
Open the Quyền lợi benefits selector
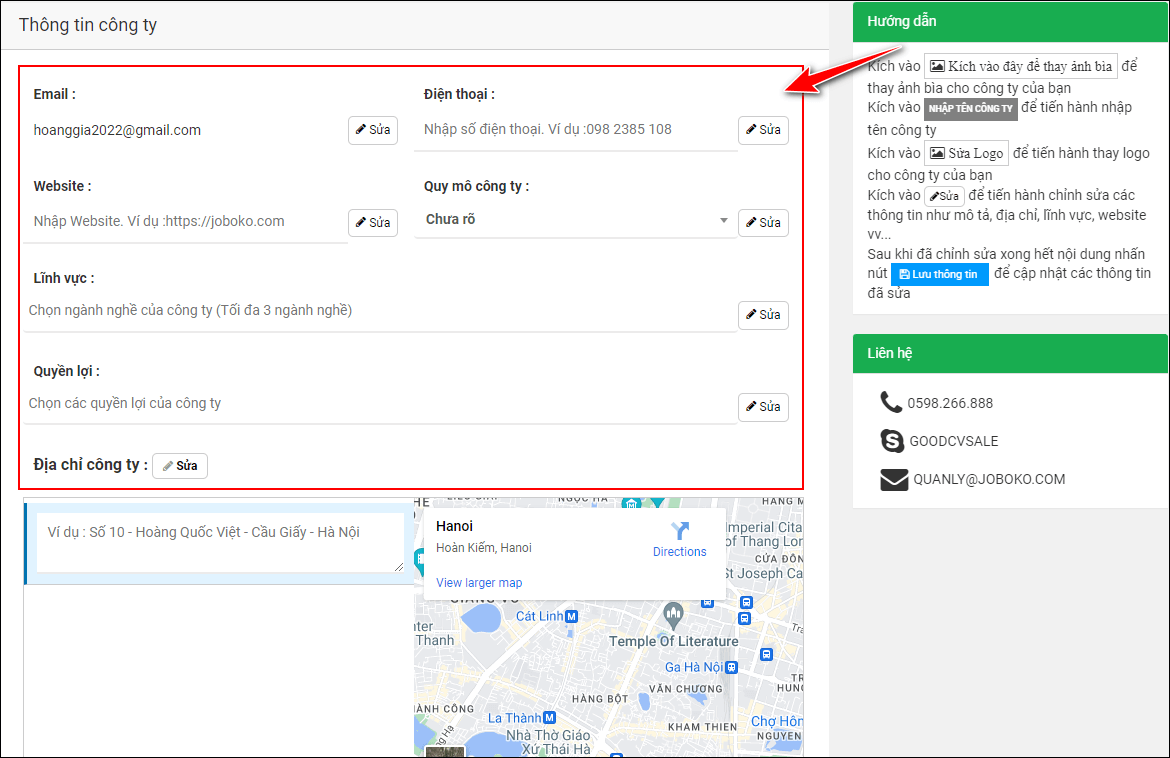click(380, 404)
